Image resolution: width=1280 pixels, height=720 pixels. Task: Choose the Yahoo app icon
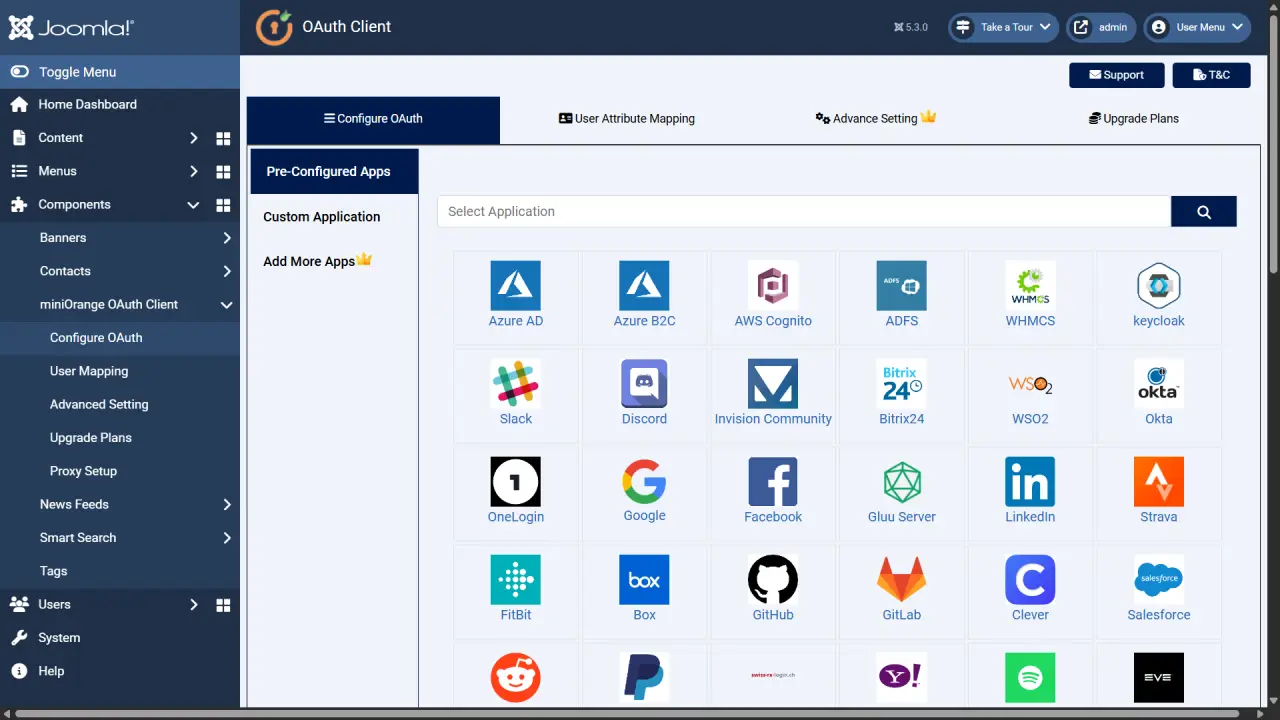point(901,678)
